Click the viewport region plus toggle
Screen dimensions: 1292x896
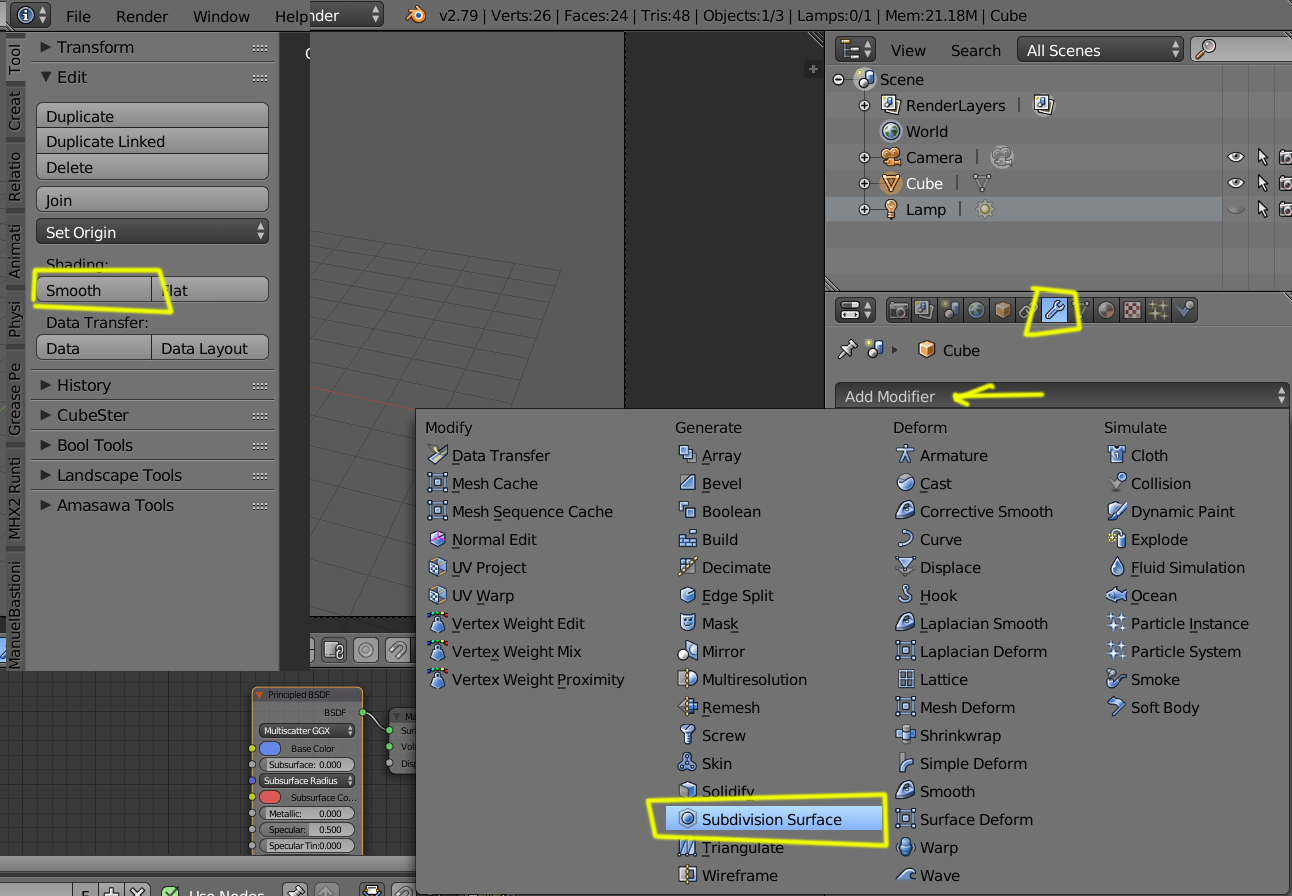pos(813,69)
